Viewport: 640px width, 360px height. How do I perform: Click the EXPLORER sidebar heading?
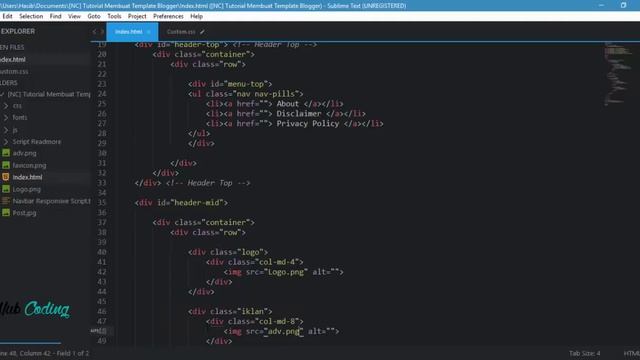[x=18, y=31]
